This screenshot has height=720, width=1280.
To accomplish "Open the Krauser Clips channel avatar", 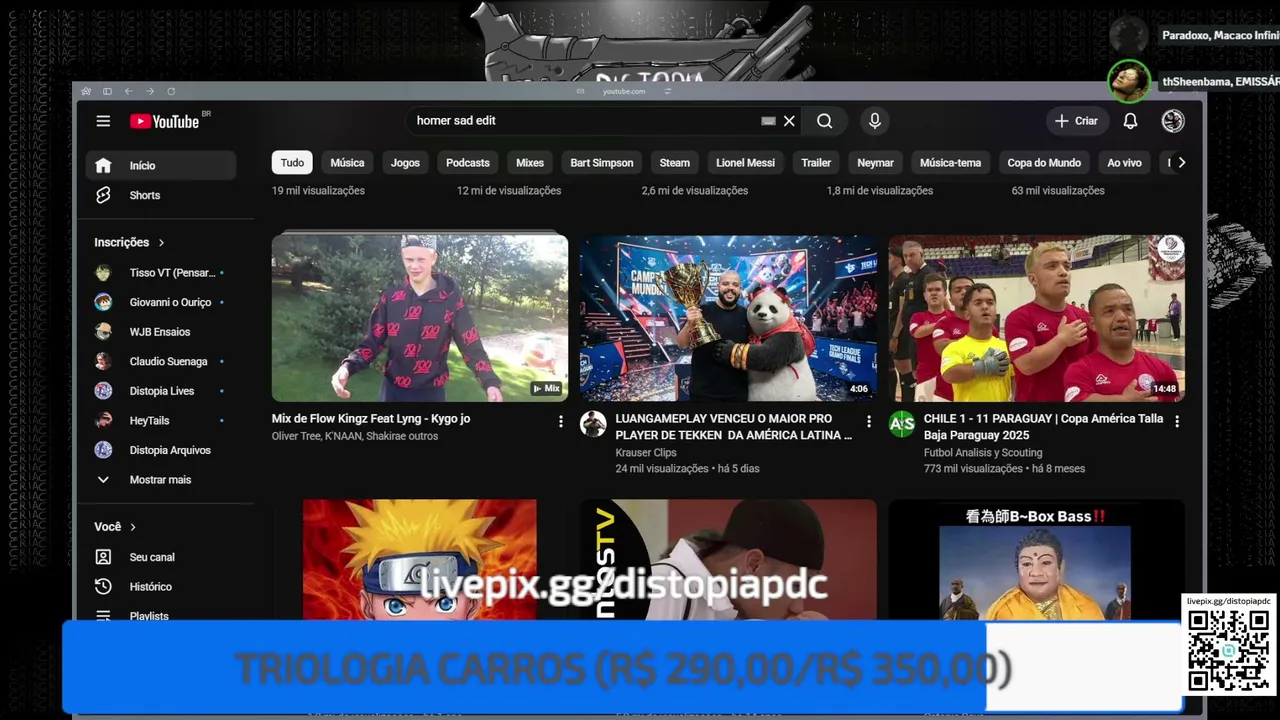I will [x=593, y=423].
